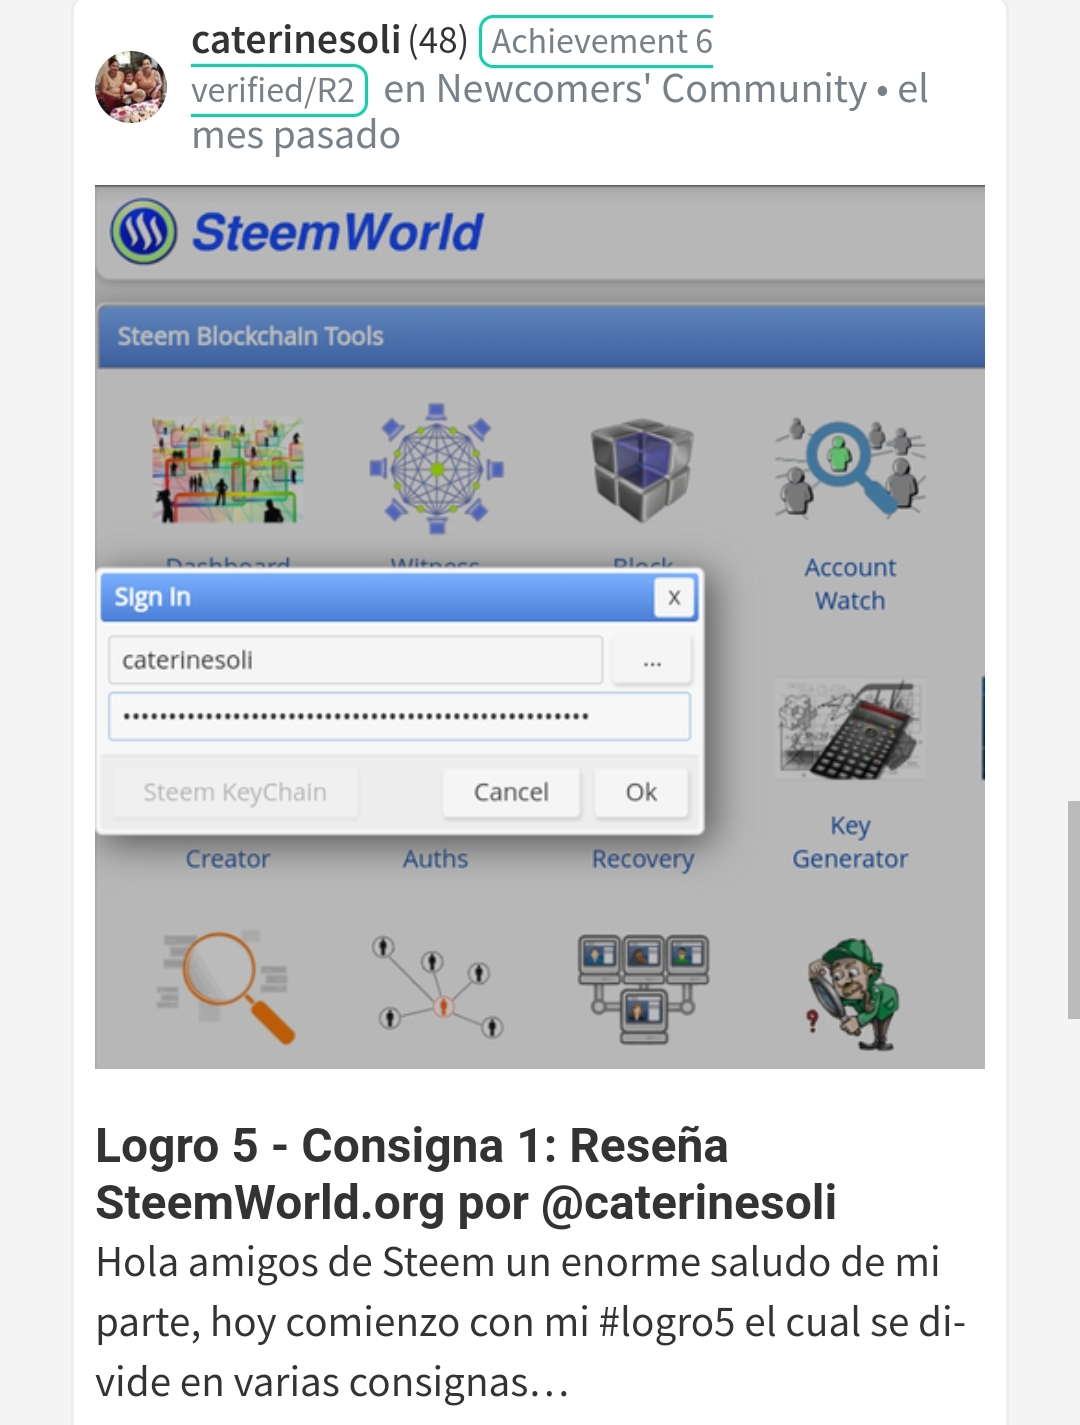Click the Key Generator label
This screenshot has width=1080, height=1425.
tap(850, 842)
